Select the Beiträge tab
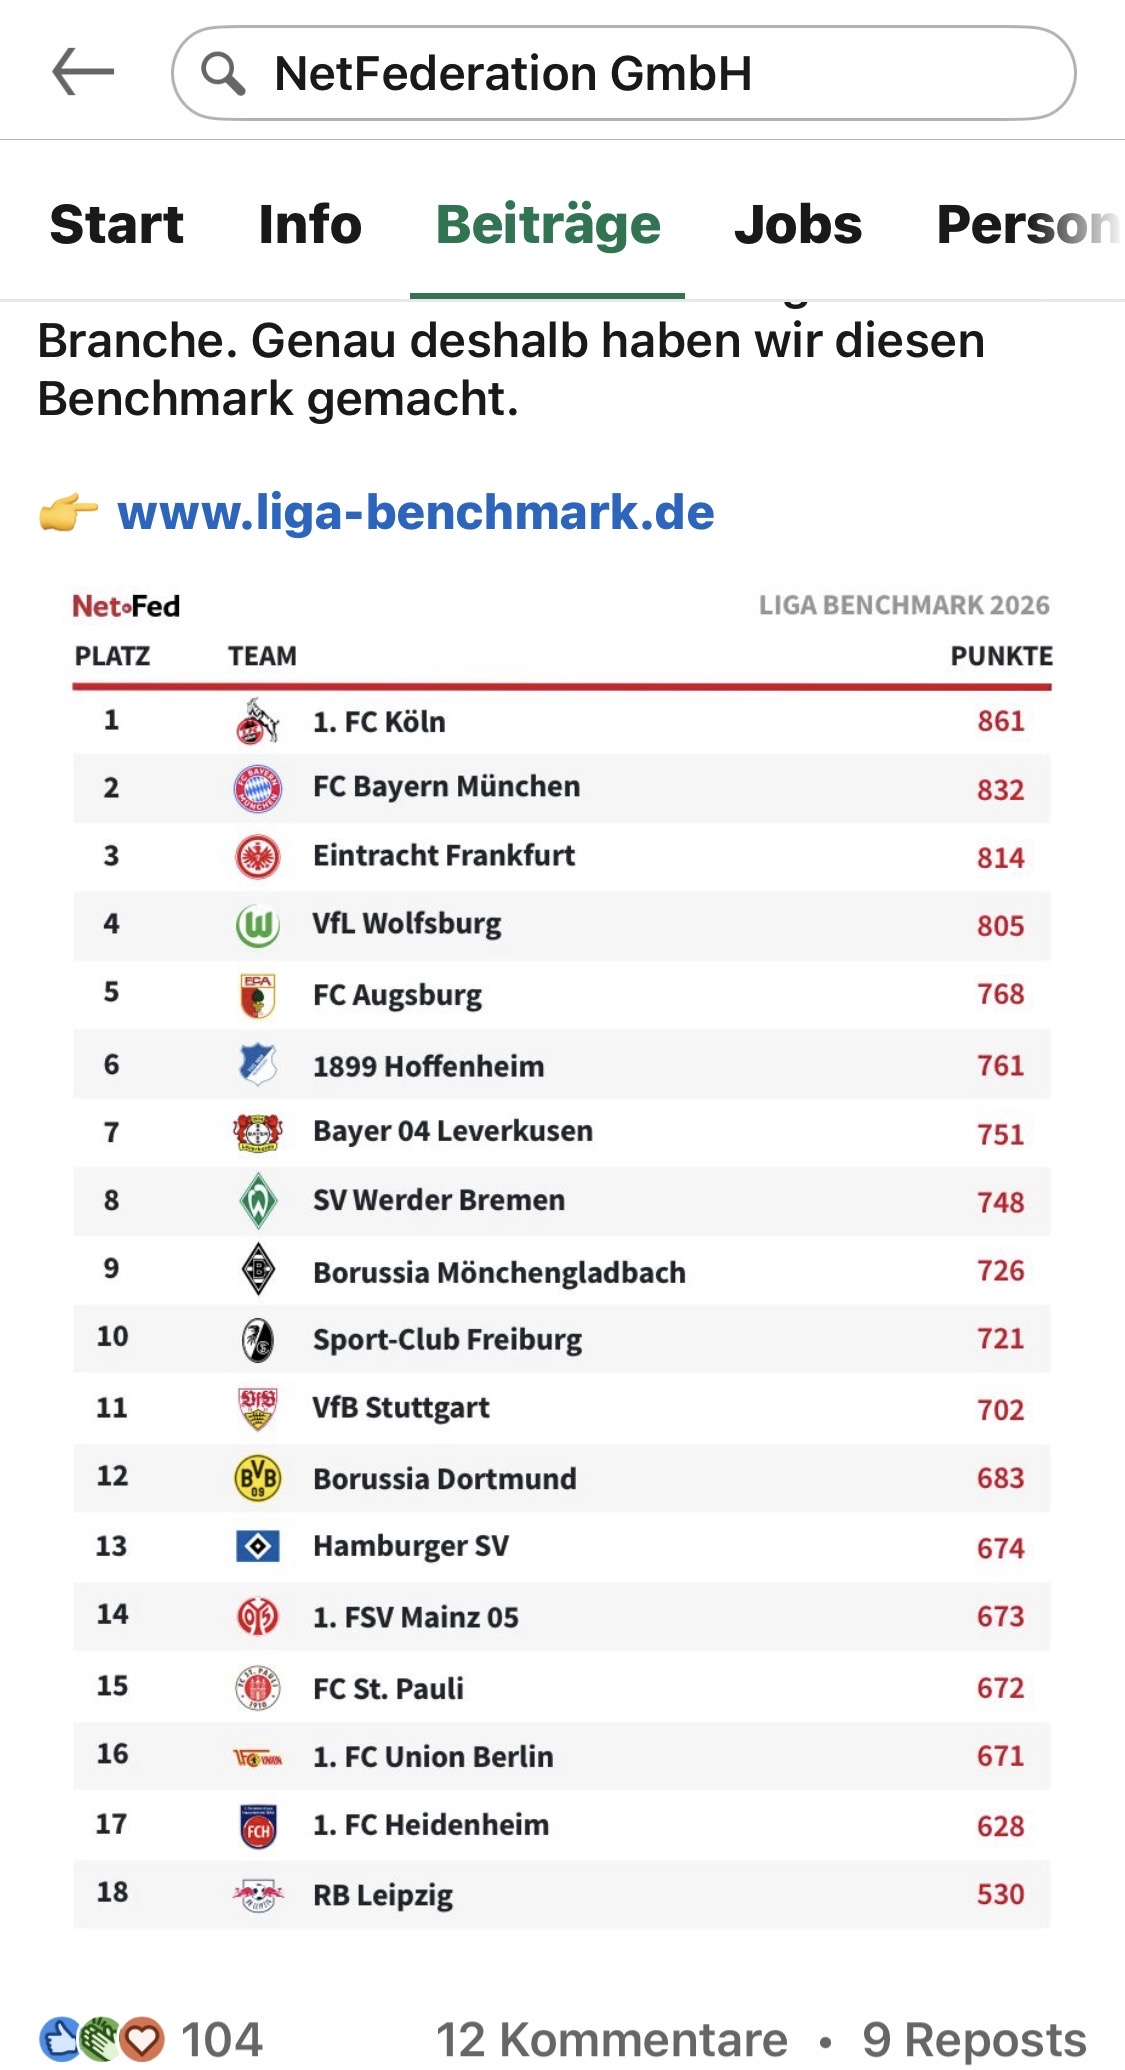Screen dimensions: 1125x2070 548,224
